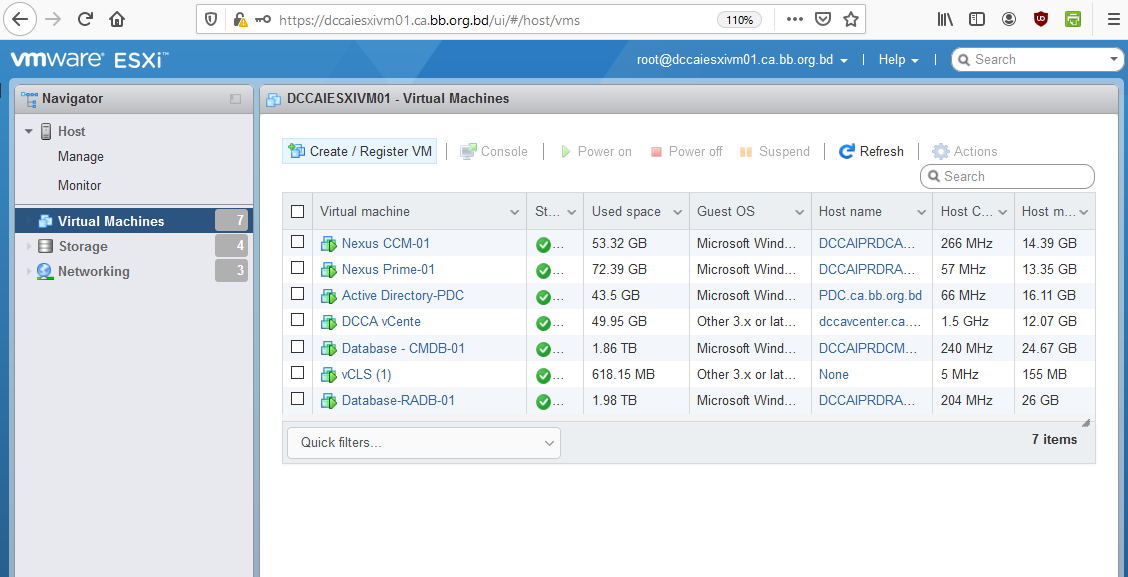The height and width of the screenshot is (577, 1128).
Task: Open the Guest OS column dropdown arrow
Action: click(799, 212)
